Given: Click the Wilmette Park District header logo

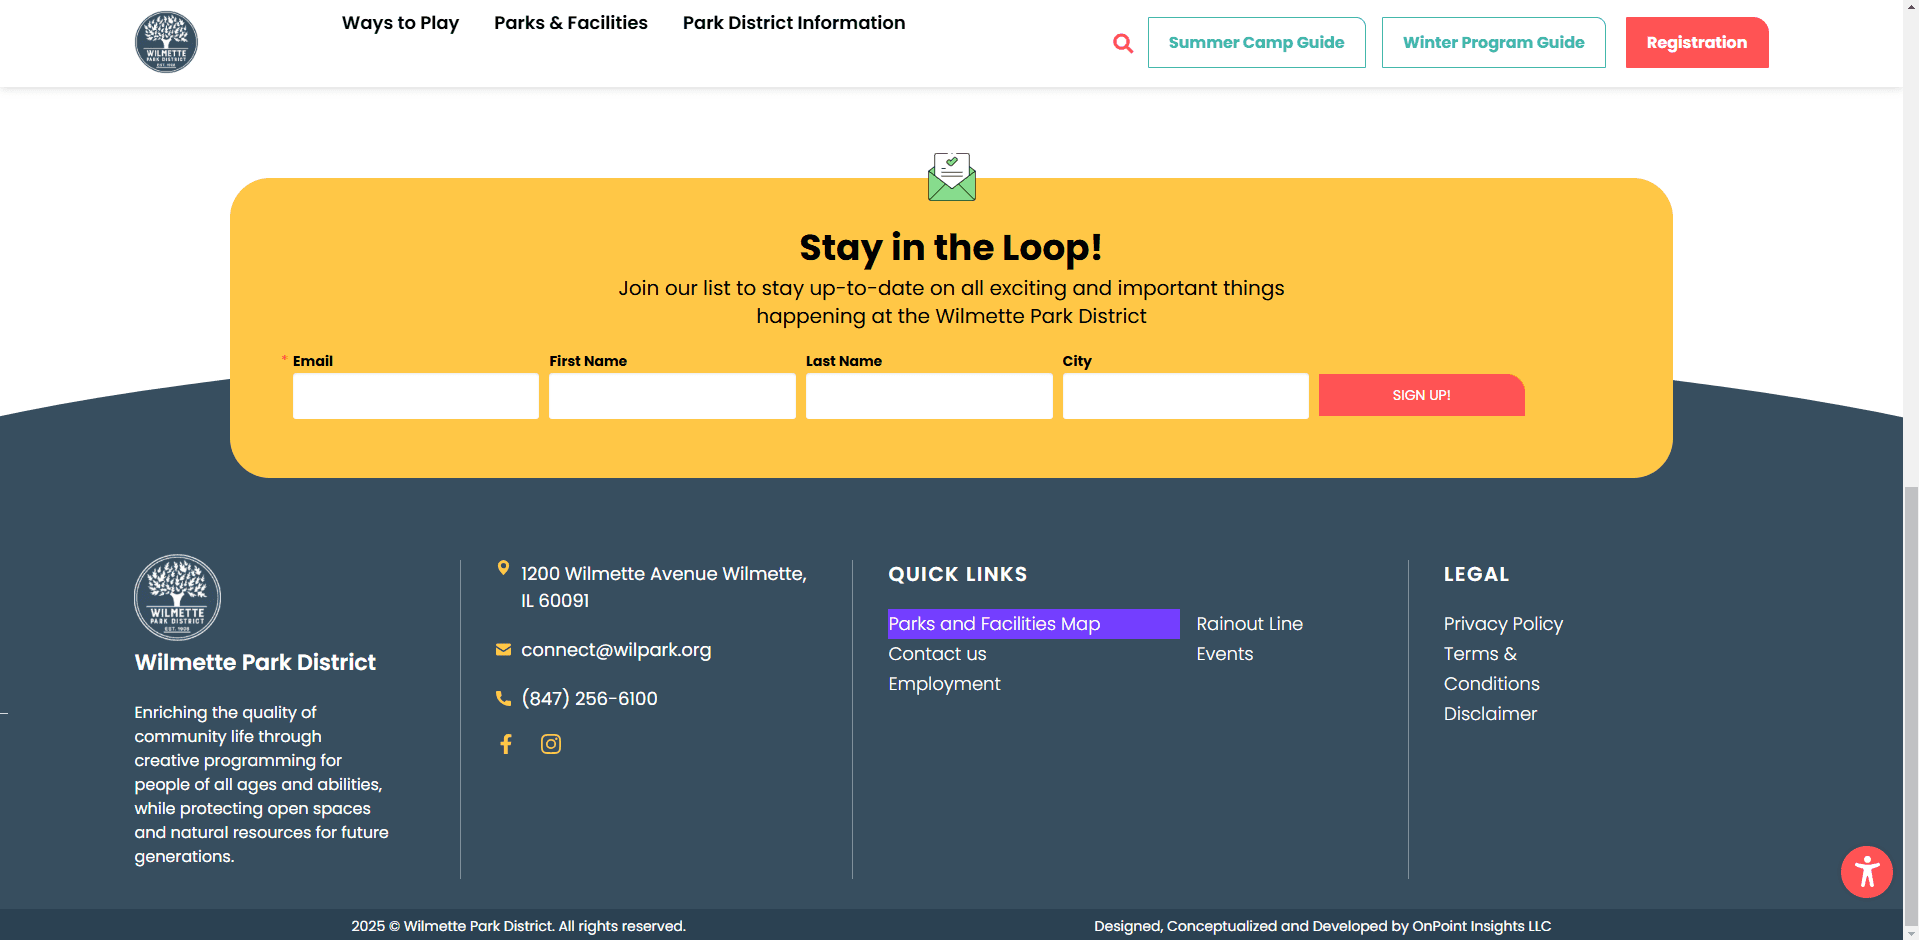Looking at the screenshot, I should pos(166,42).
